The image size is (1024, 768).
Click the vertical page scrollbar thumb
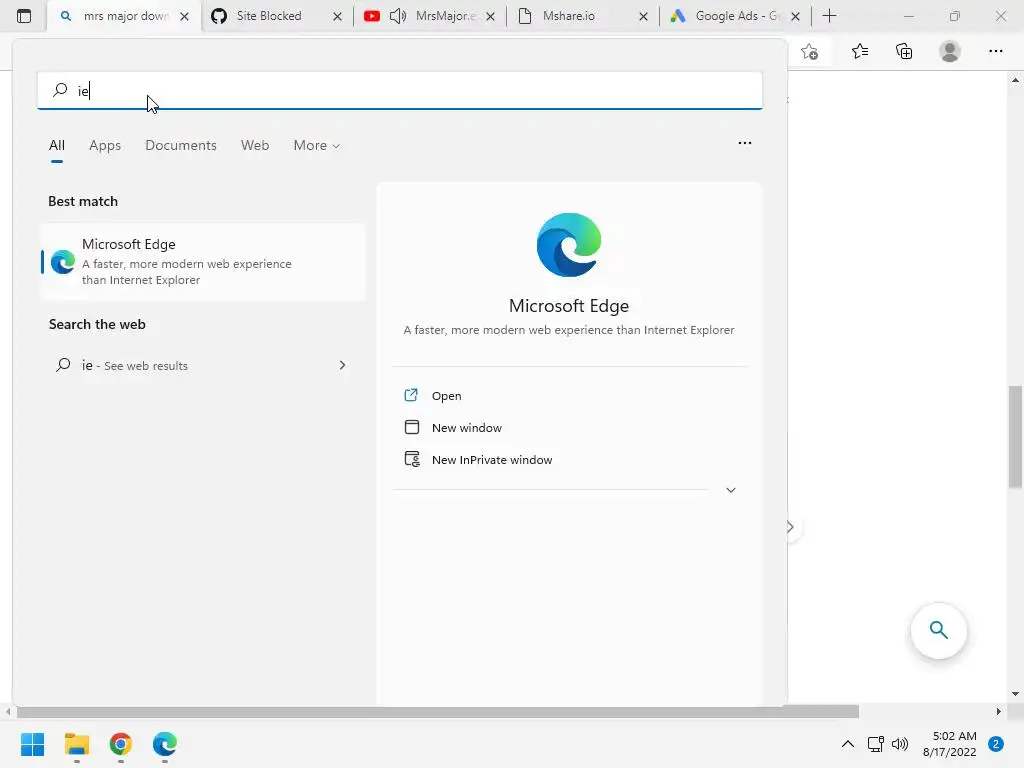tap(1015, 437)
